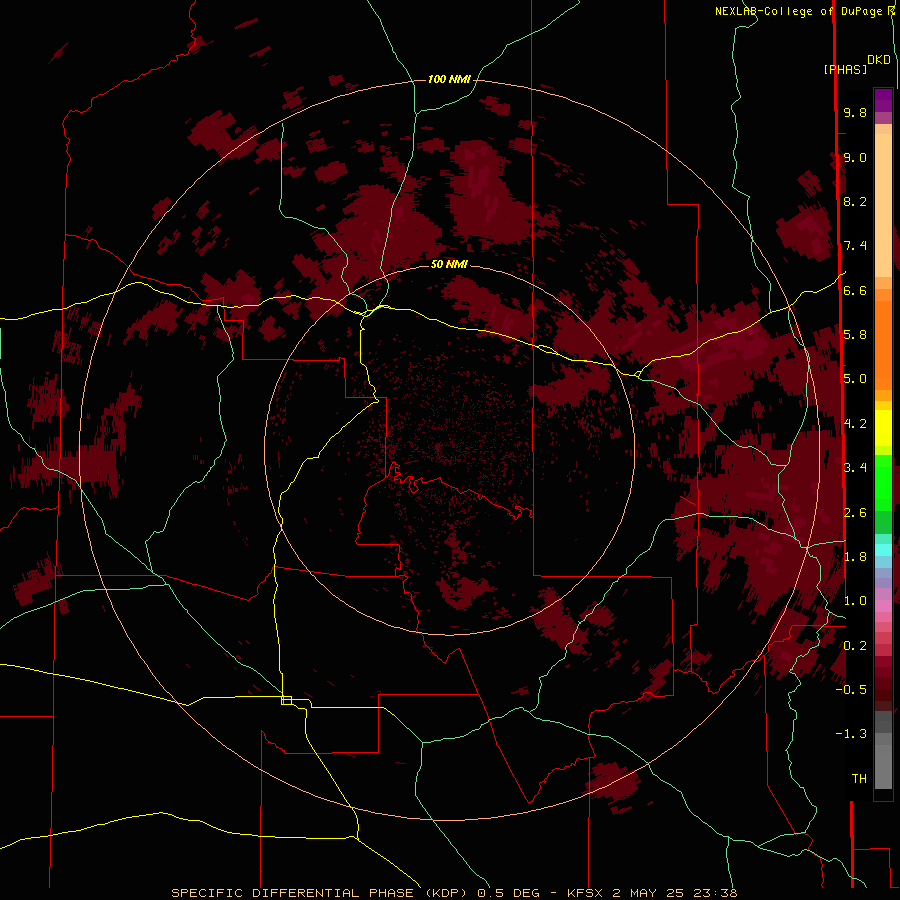This screenshot has width=900, height=900.
Task: Click the 5.8 scale value
Action: (855, 335)
